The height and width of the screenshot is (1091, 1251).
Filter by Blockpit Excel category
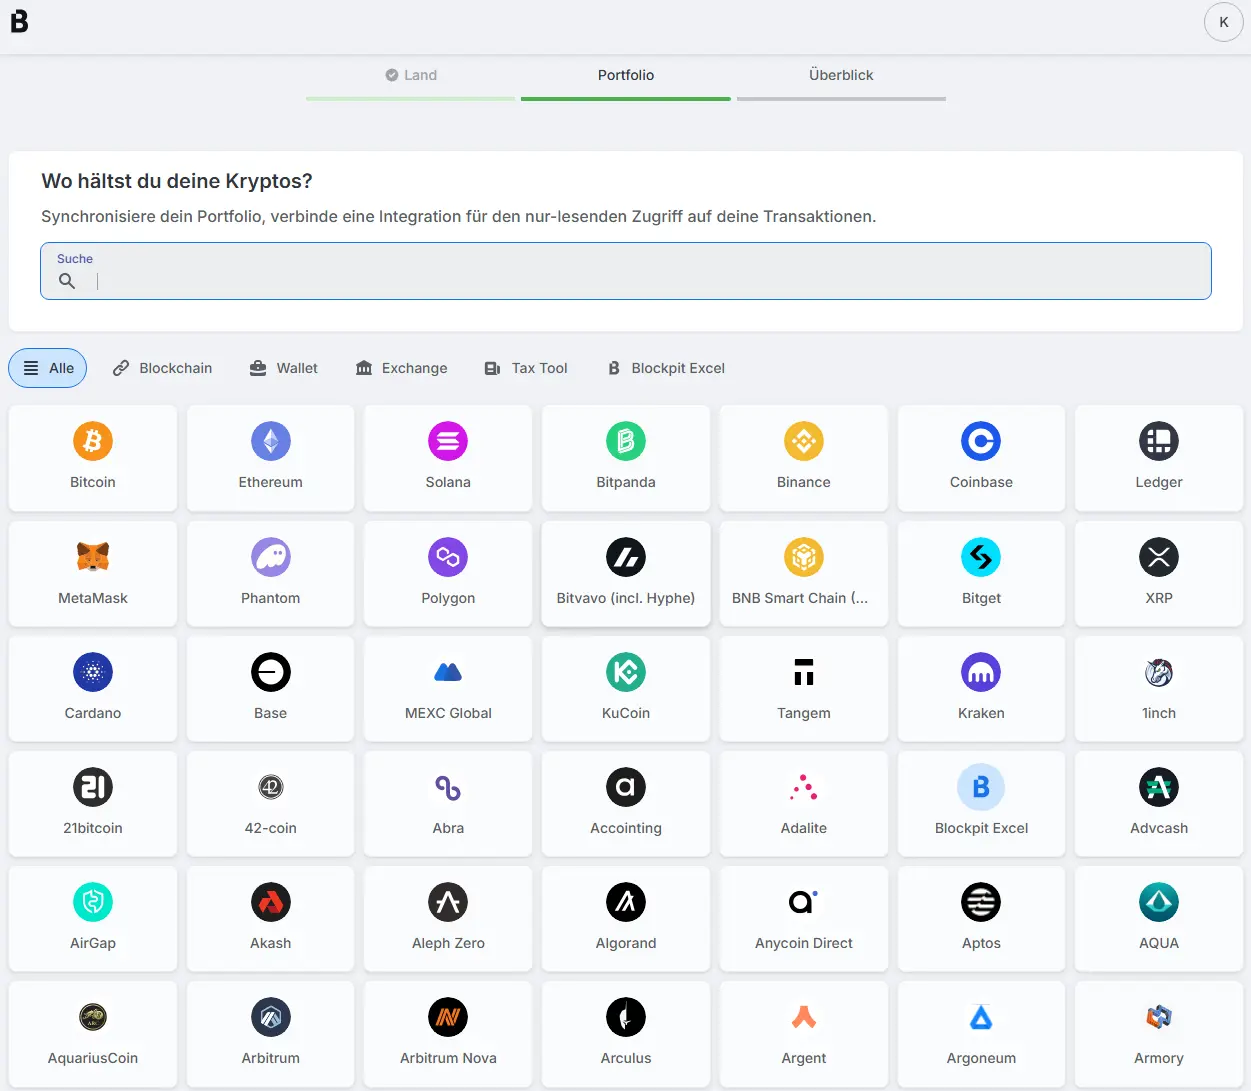pyautogui.click(x=666, y=368)
